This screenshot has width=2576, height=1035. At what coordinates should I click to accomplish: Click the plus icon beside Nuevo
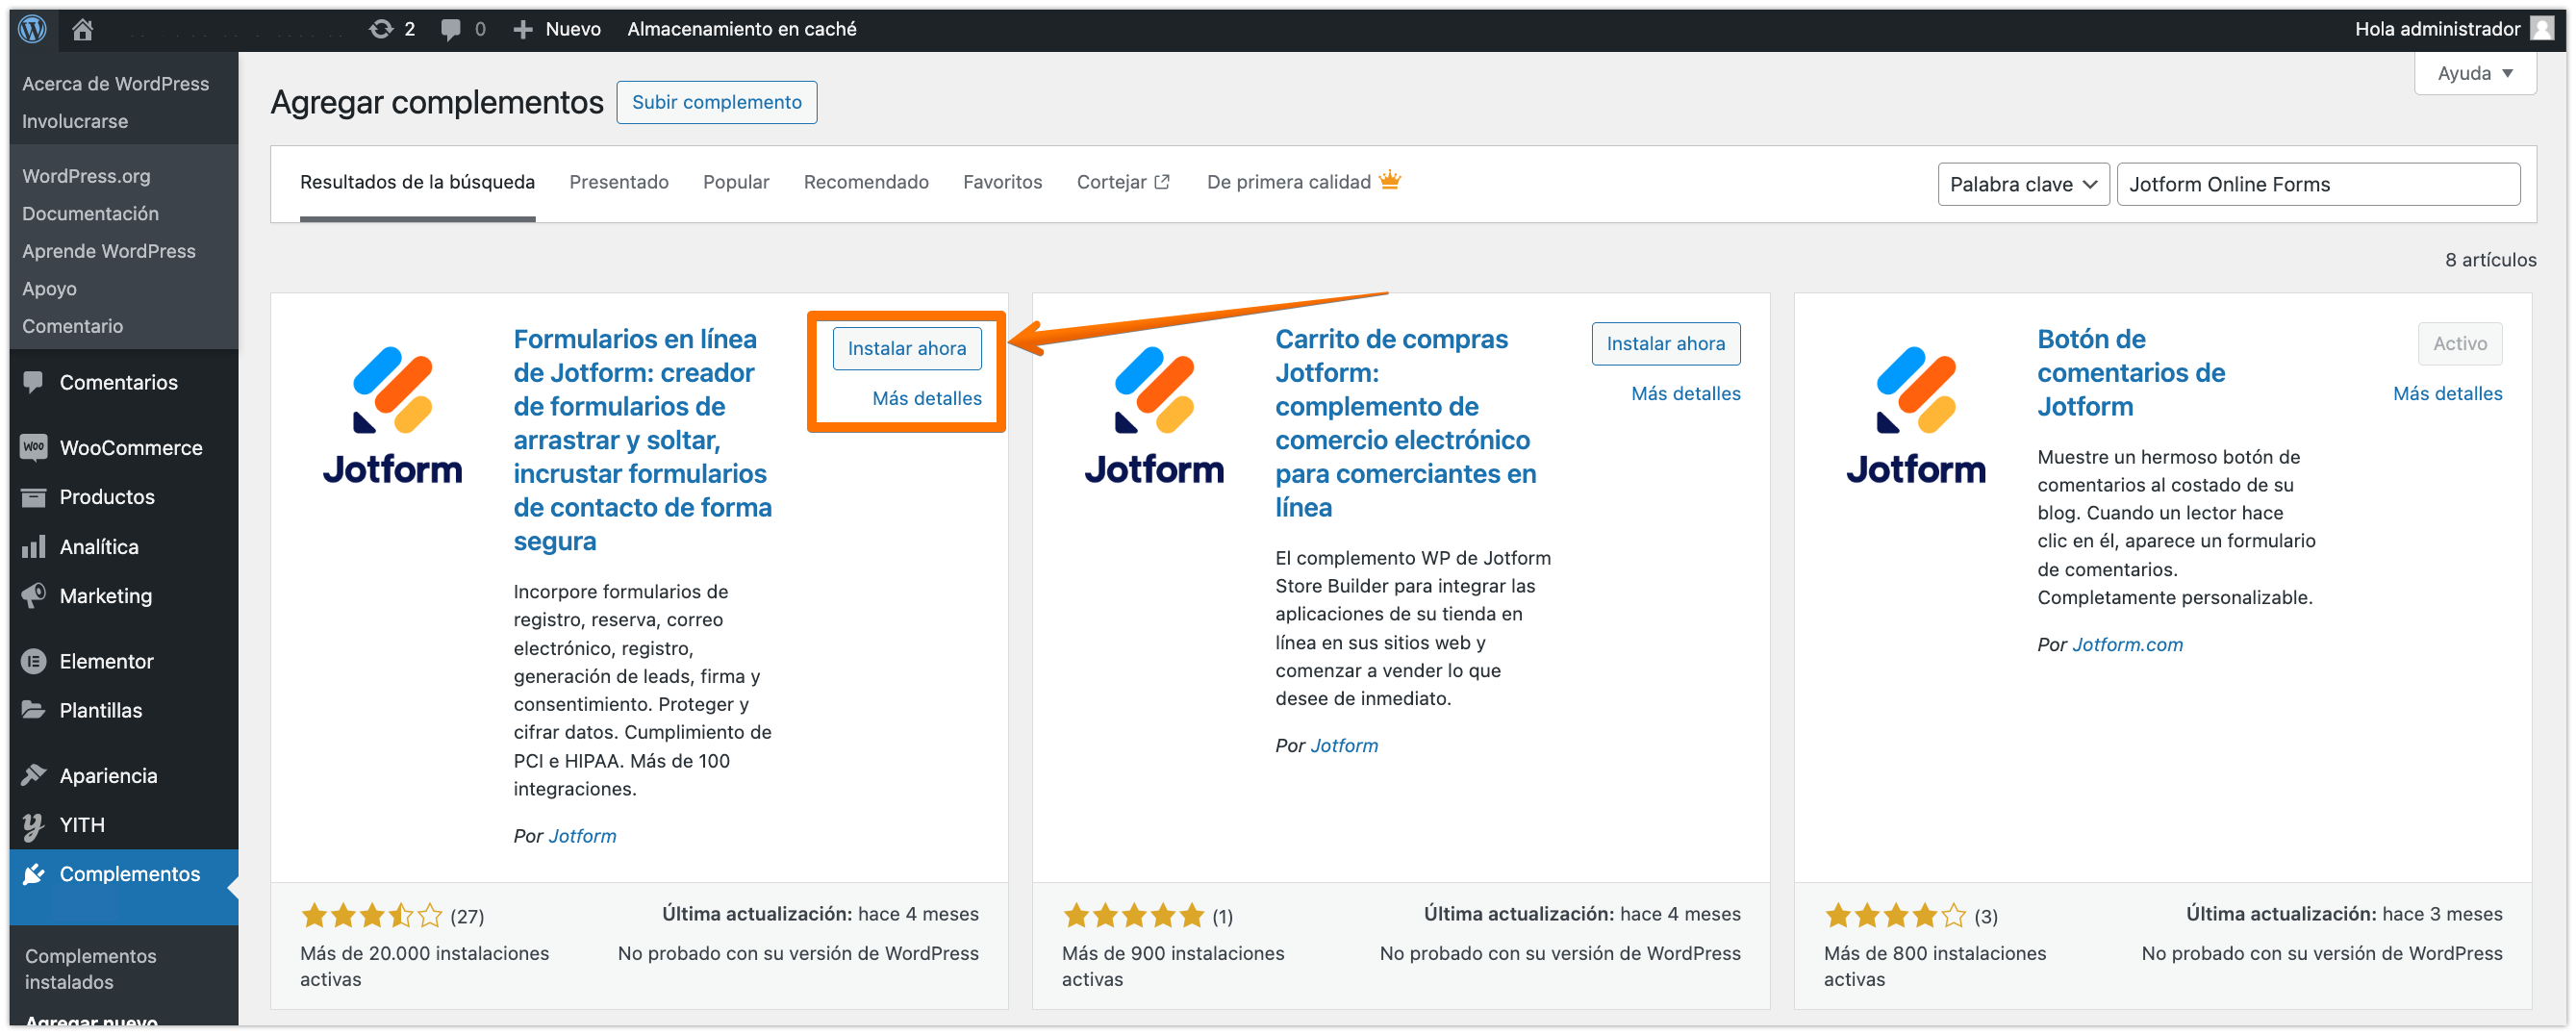coord(523,30)
